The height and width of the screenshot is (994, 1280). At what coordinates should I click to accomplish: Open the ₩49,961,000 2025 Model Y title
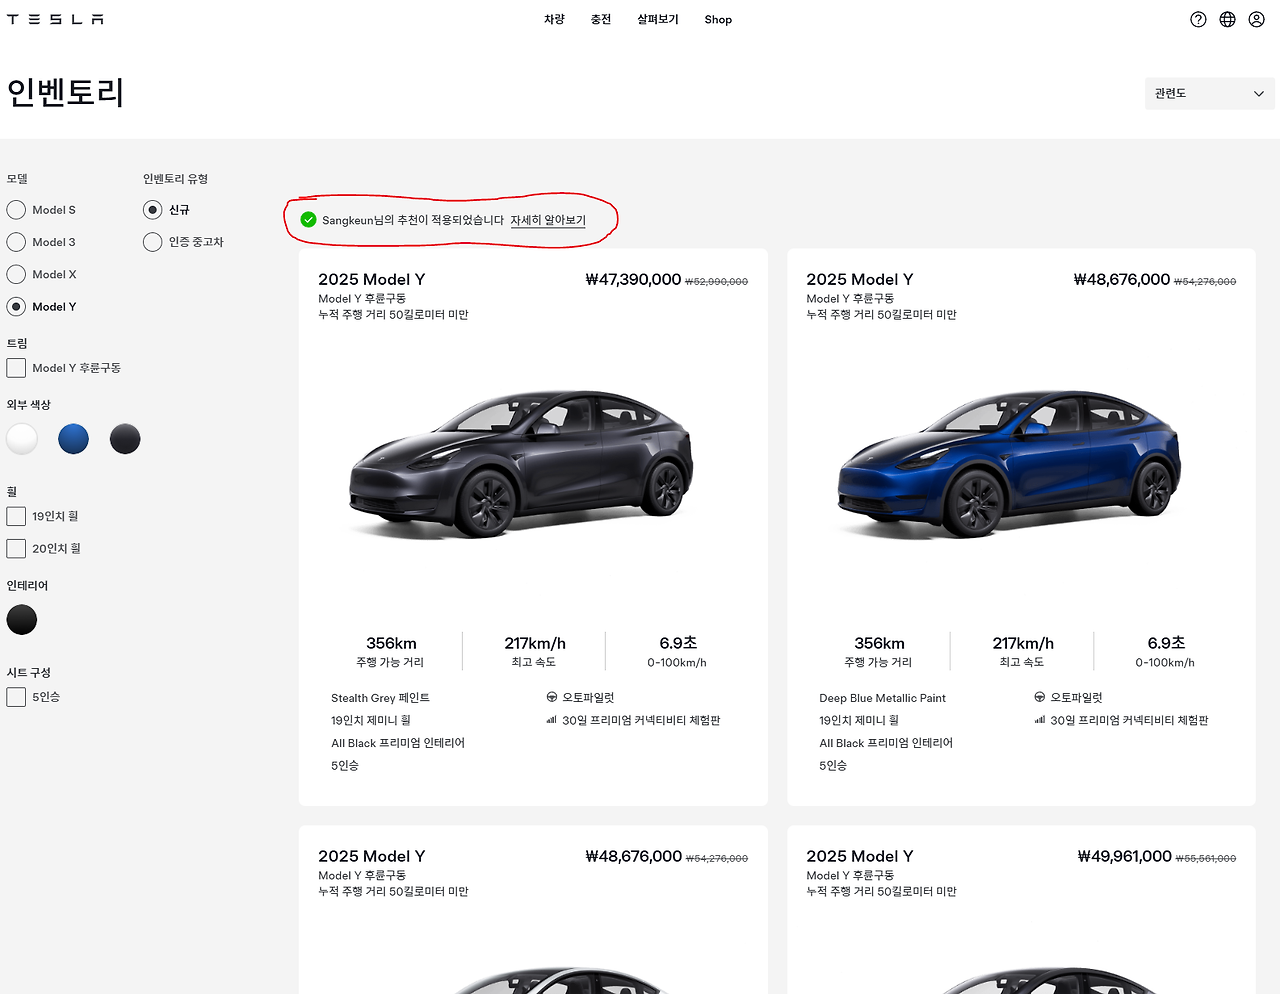[x=860, y=857]
